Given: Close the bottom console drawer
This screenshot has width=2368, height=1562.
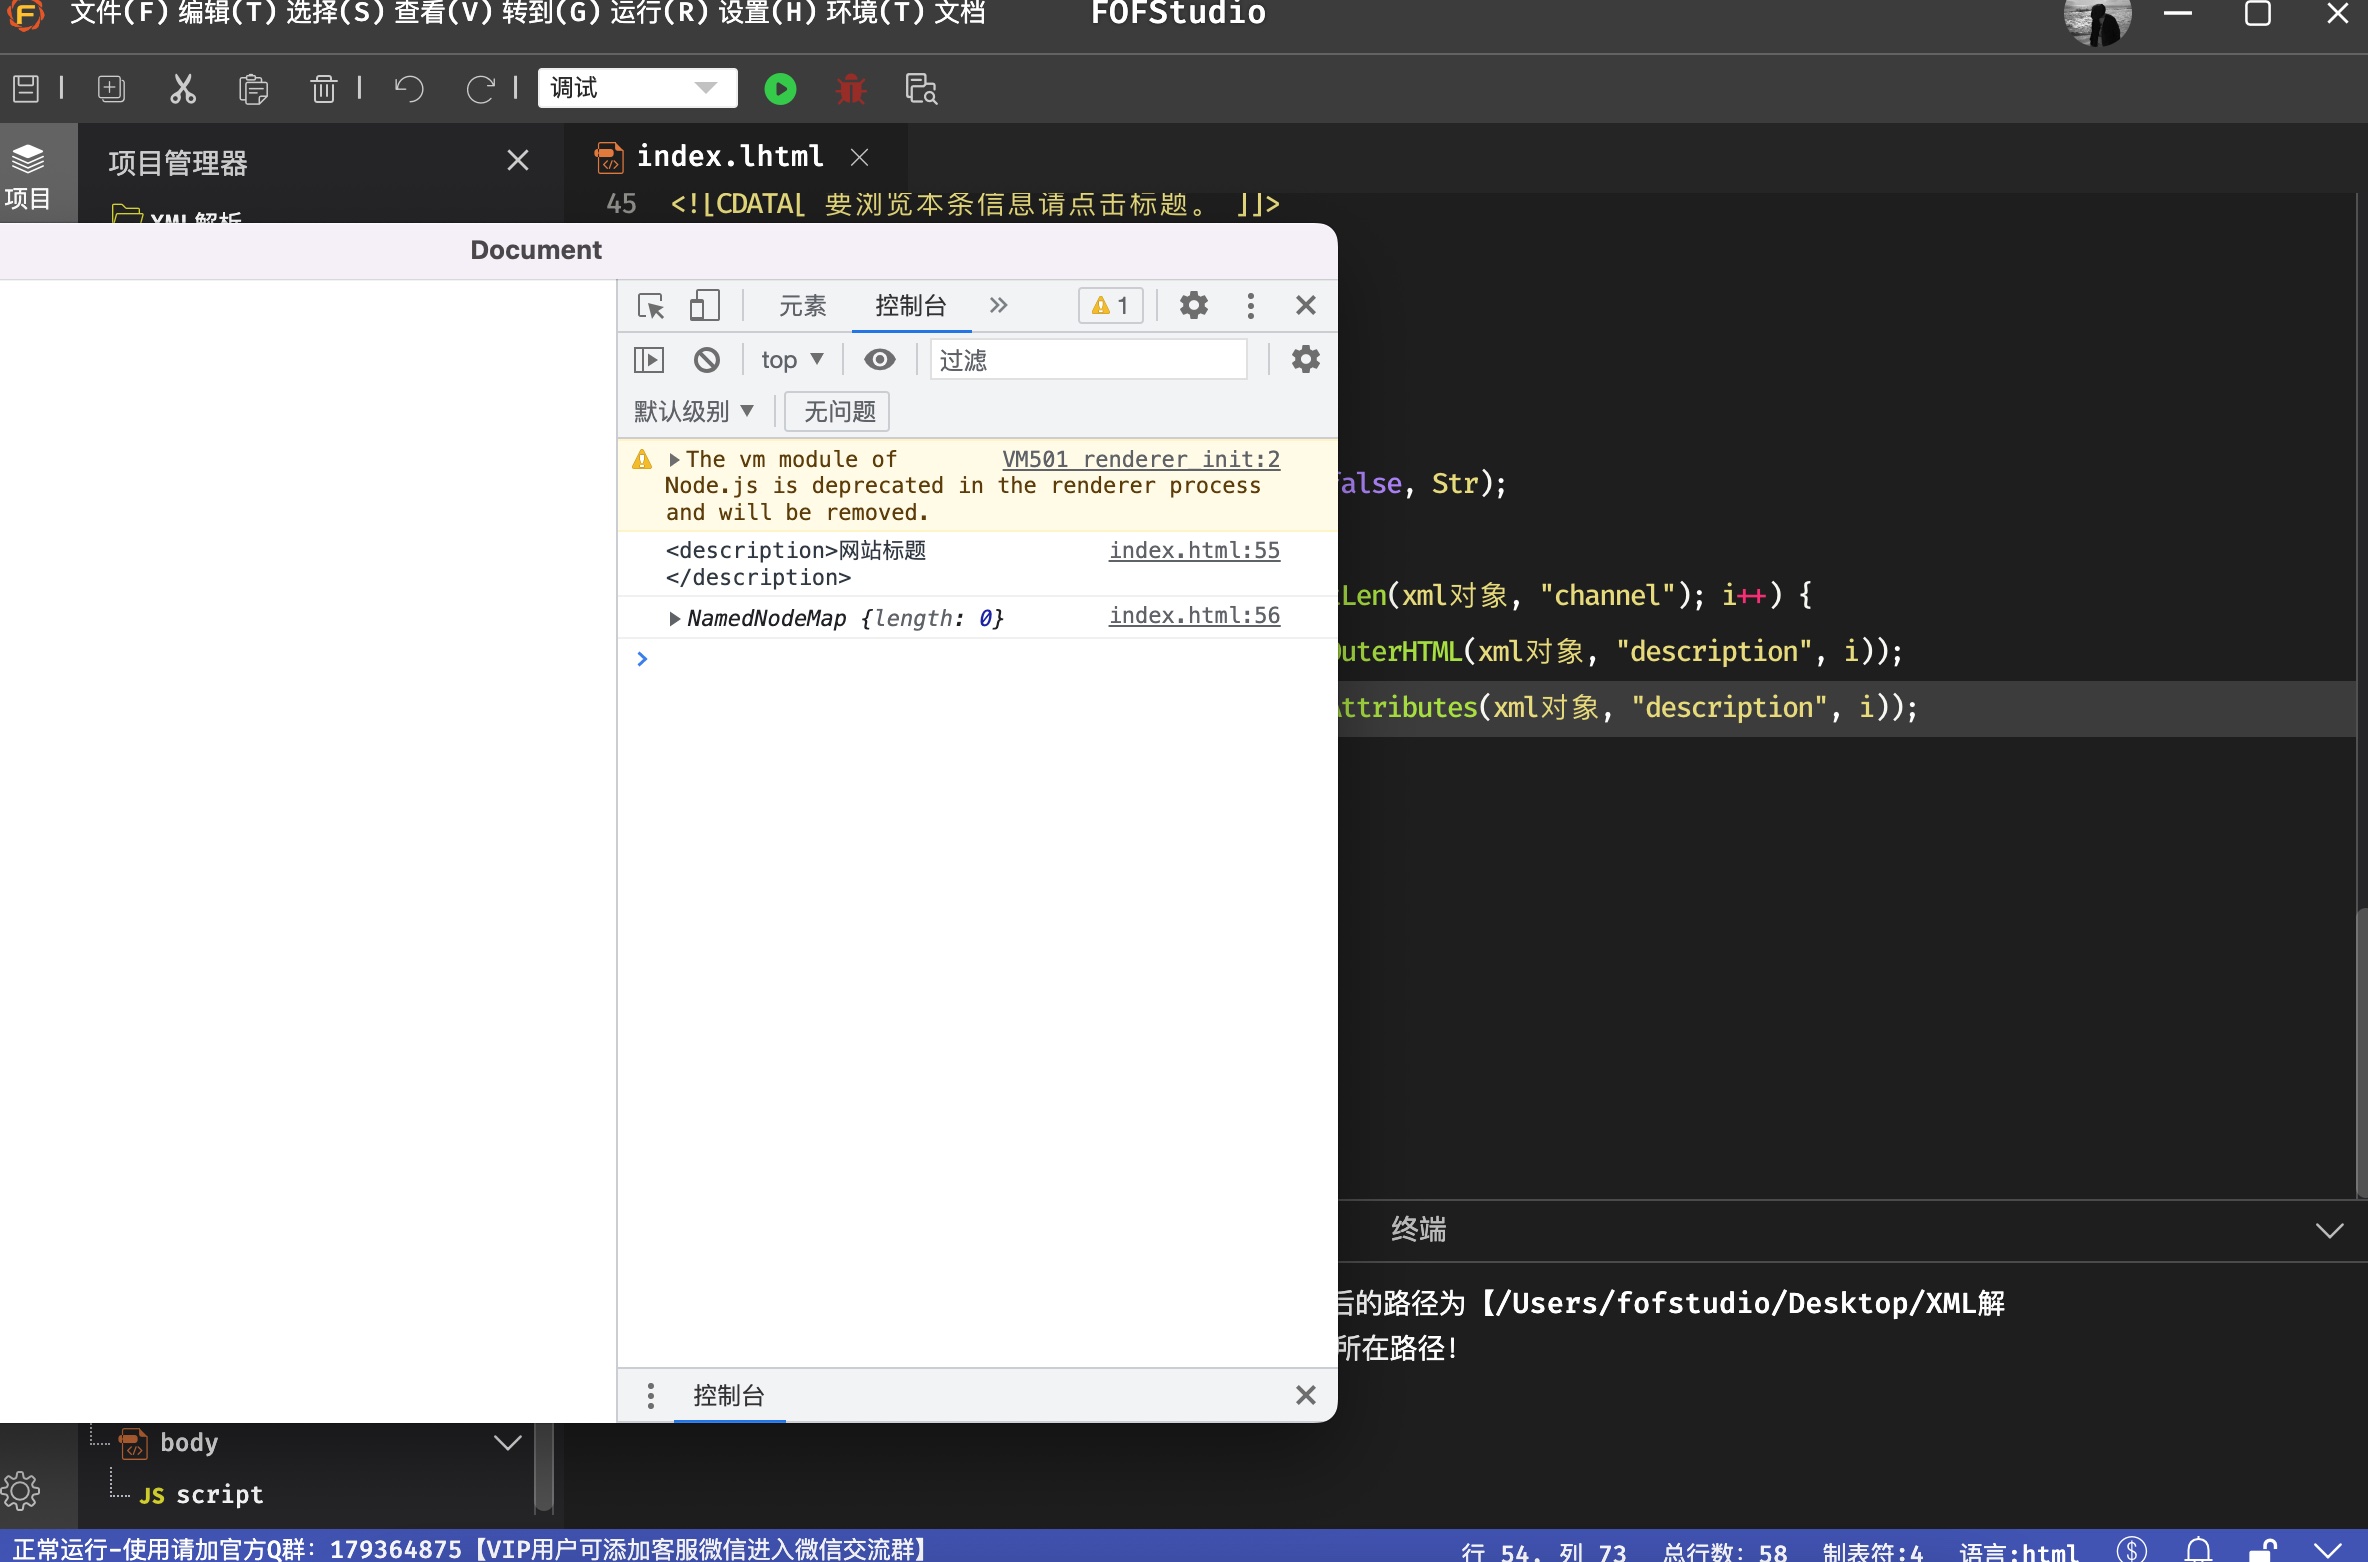Looking at the screenshot, I should point(1306,1395).
